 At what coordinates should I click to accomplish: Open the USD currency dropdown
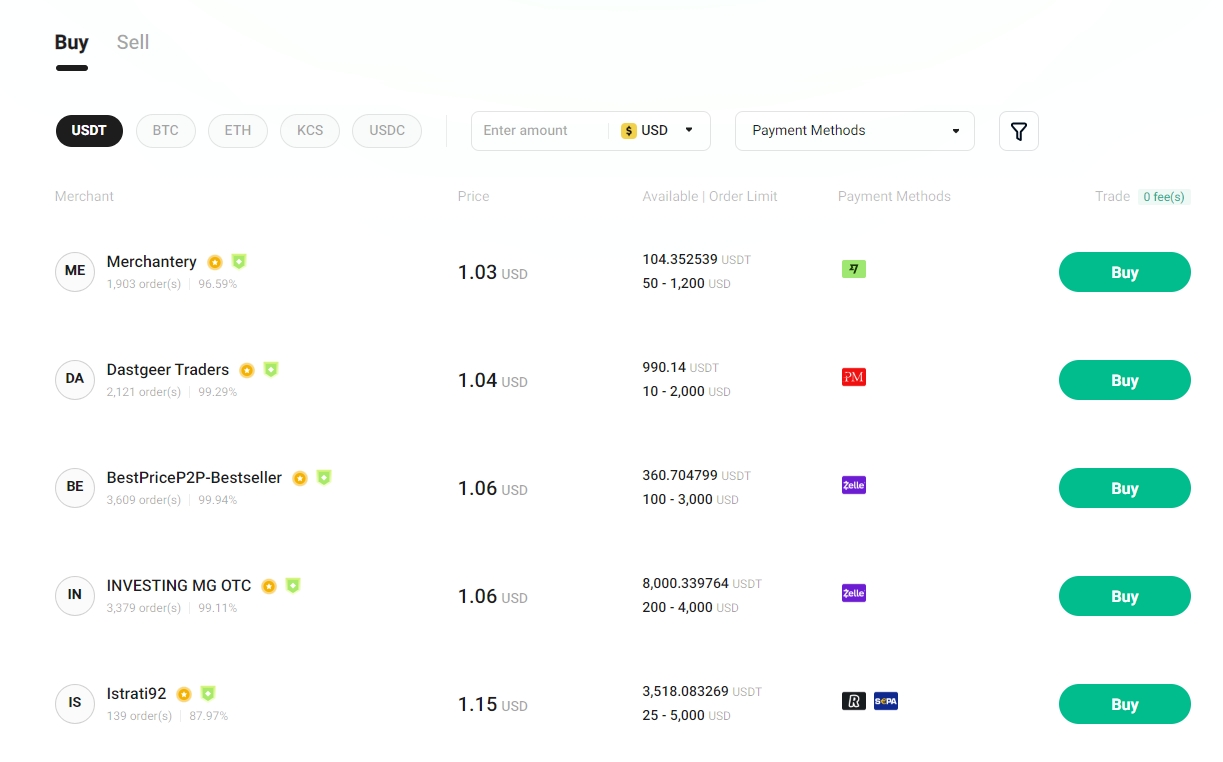[658, 131]
